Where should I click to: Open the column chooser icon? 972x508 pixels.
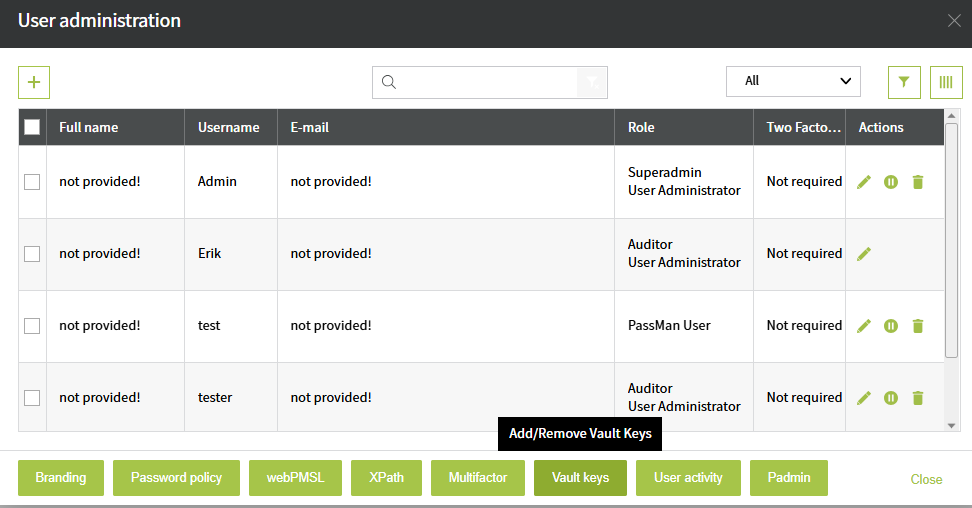click(x=946, y=82)
